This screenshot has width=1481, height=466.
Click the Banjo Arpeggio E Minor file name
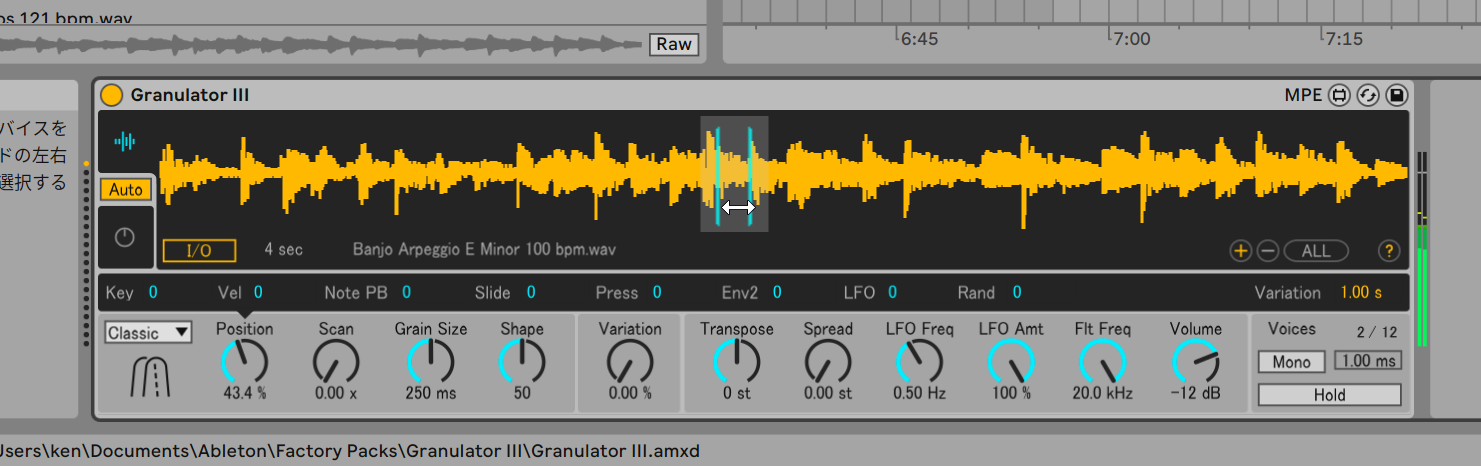point(485,250)
